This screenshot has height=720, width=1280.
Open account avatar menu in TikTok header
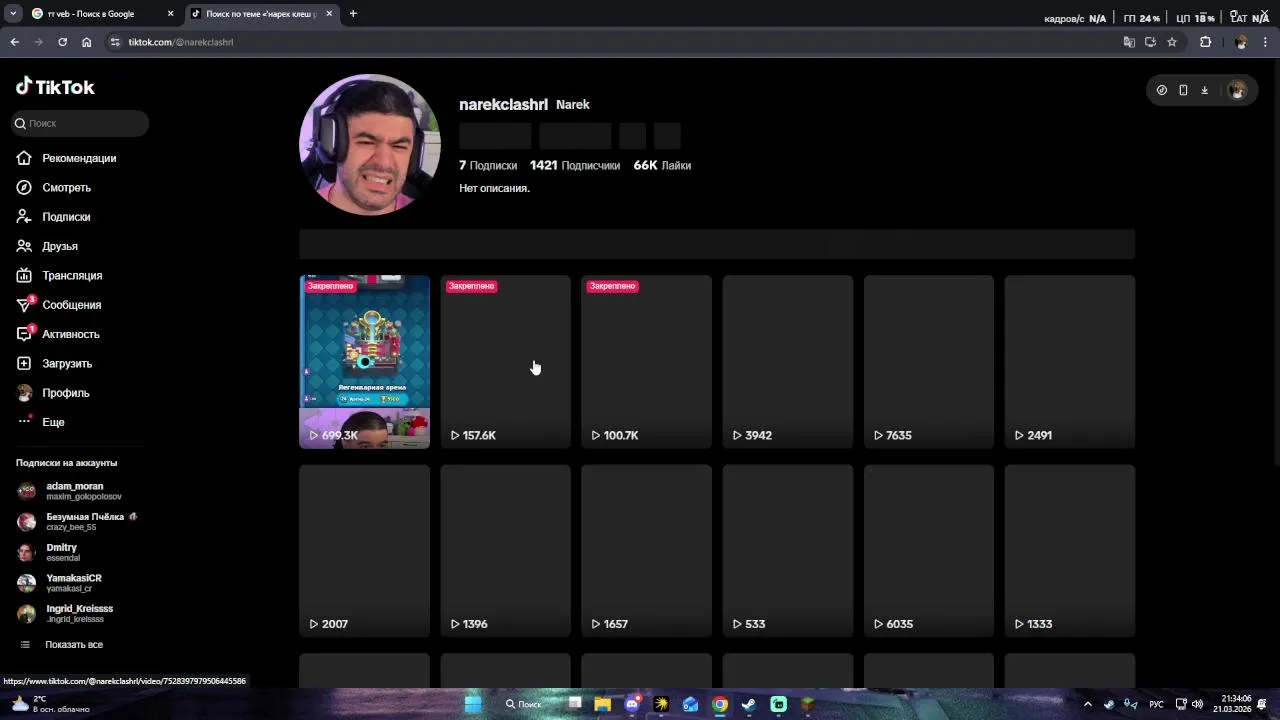click(x=1237, y=90)
